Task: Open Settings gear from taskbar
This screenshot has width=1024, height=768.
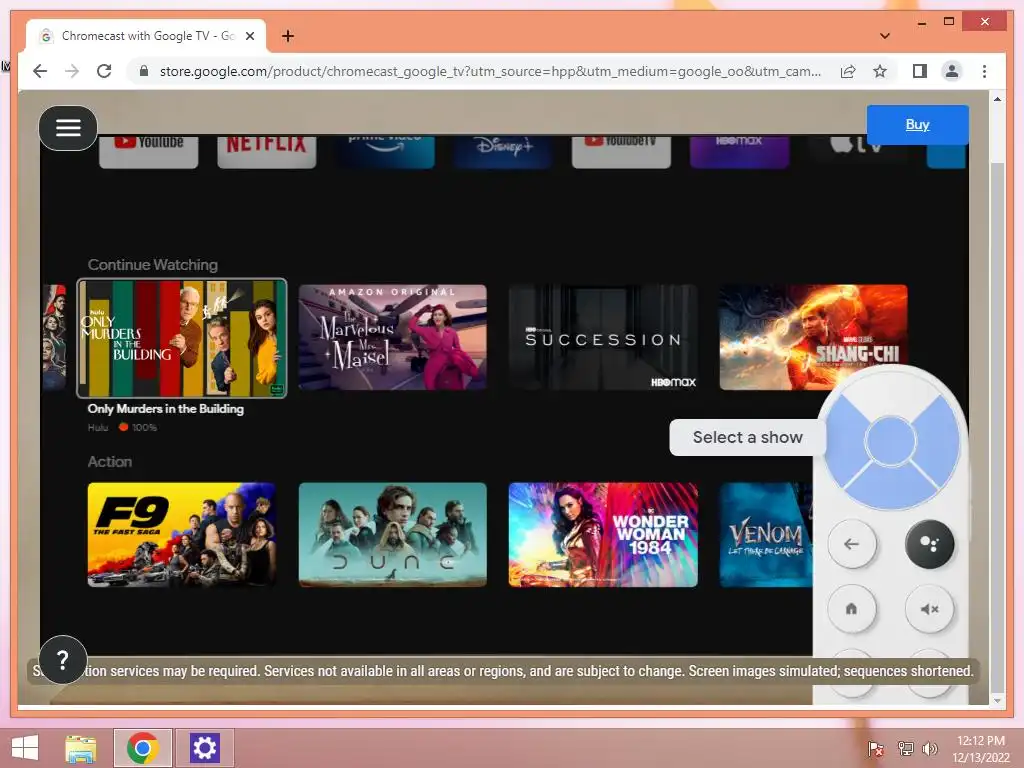Action: point(204,748)
